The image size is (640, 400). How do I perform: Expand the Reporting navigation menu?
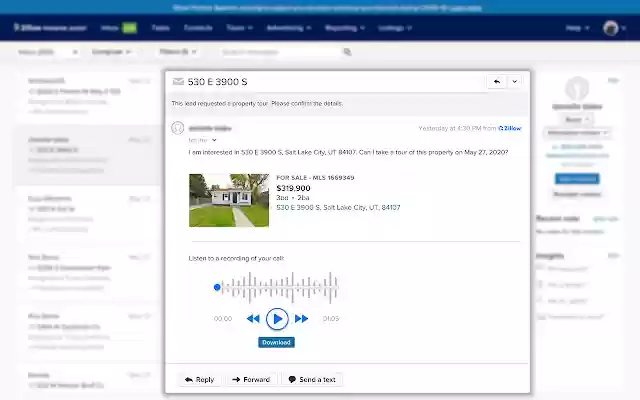click(x=345, y=28)
